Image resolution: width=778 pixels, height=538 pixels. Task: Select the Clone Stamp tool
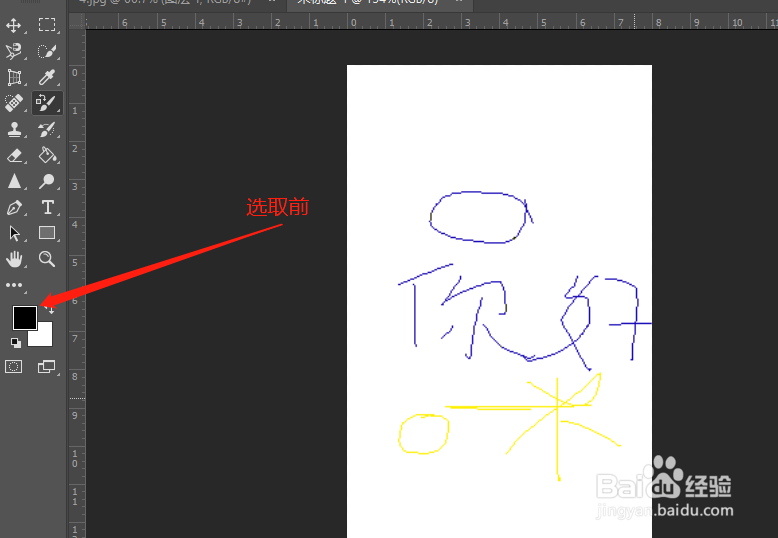point(14,130)
